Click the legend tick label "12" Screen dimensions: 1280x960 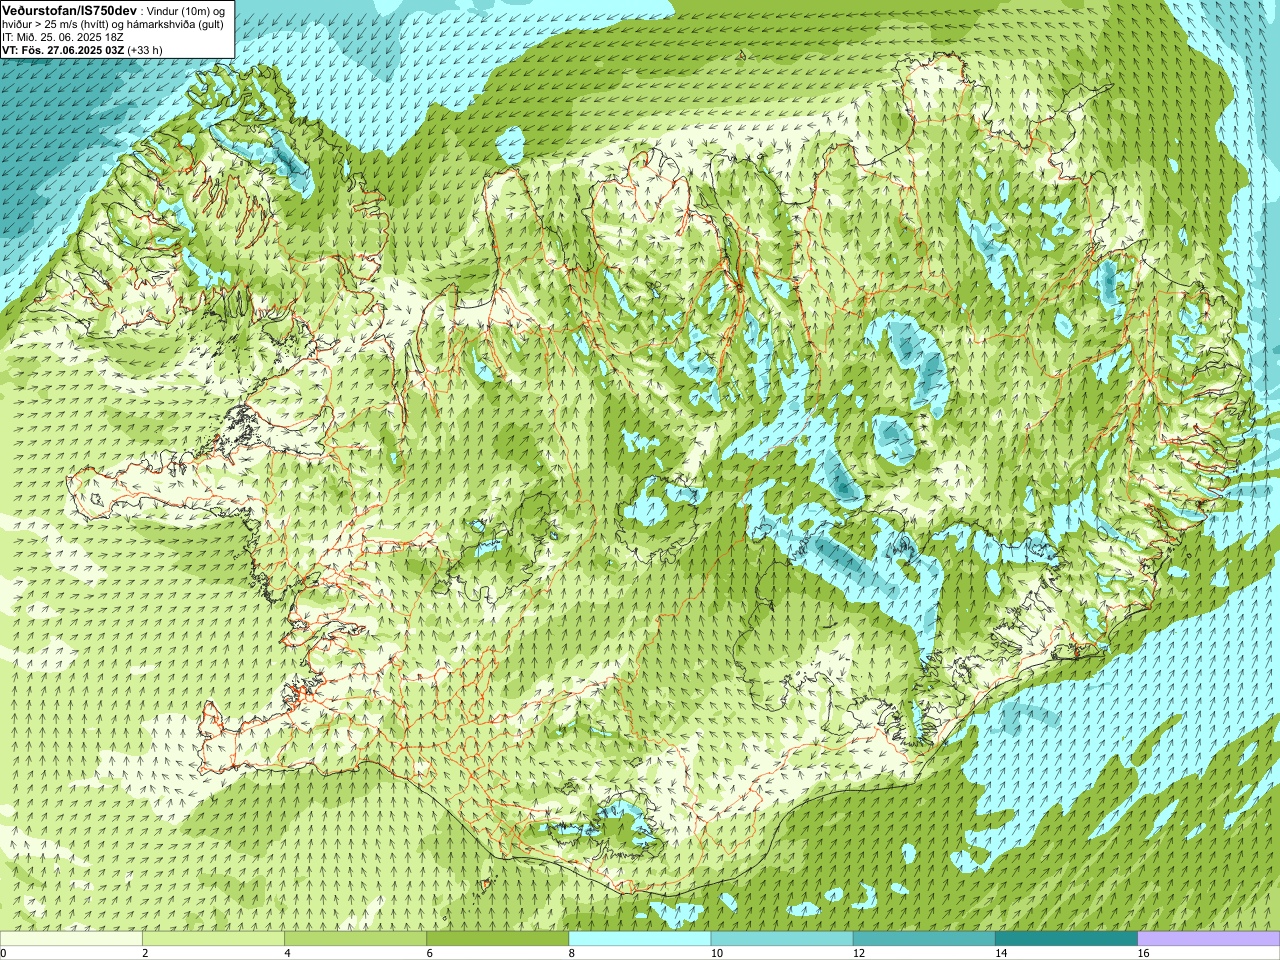859,953
